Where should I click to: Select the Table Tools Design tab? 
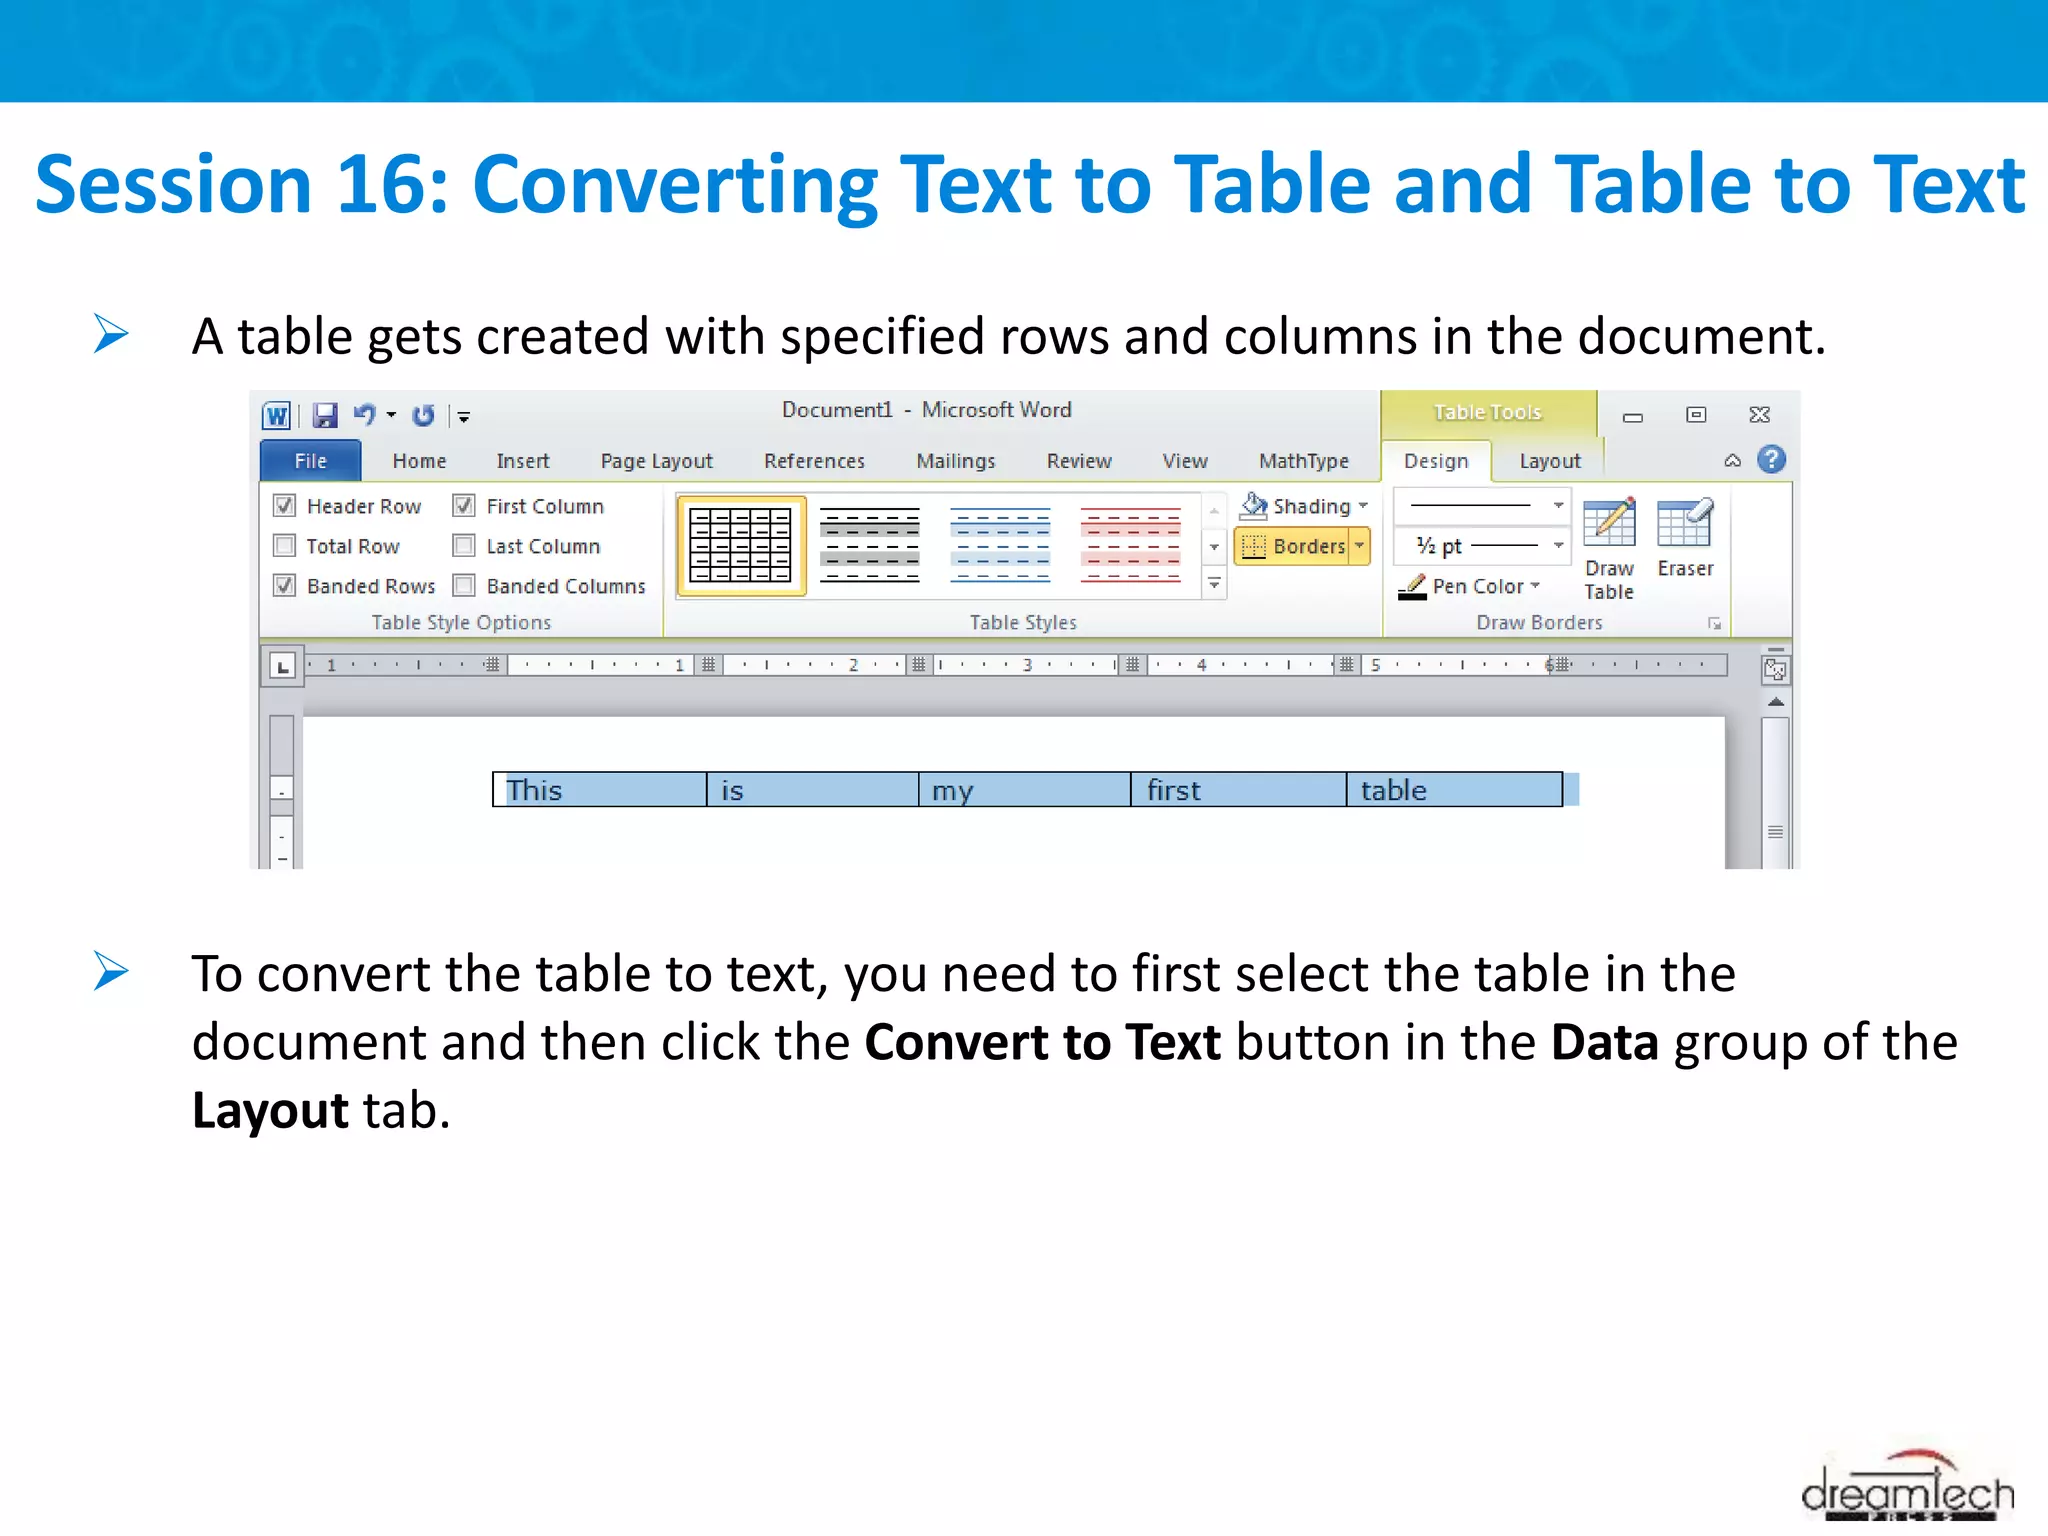1436,461
